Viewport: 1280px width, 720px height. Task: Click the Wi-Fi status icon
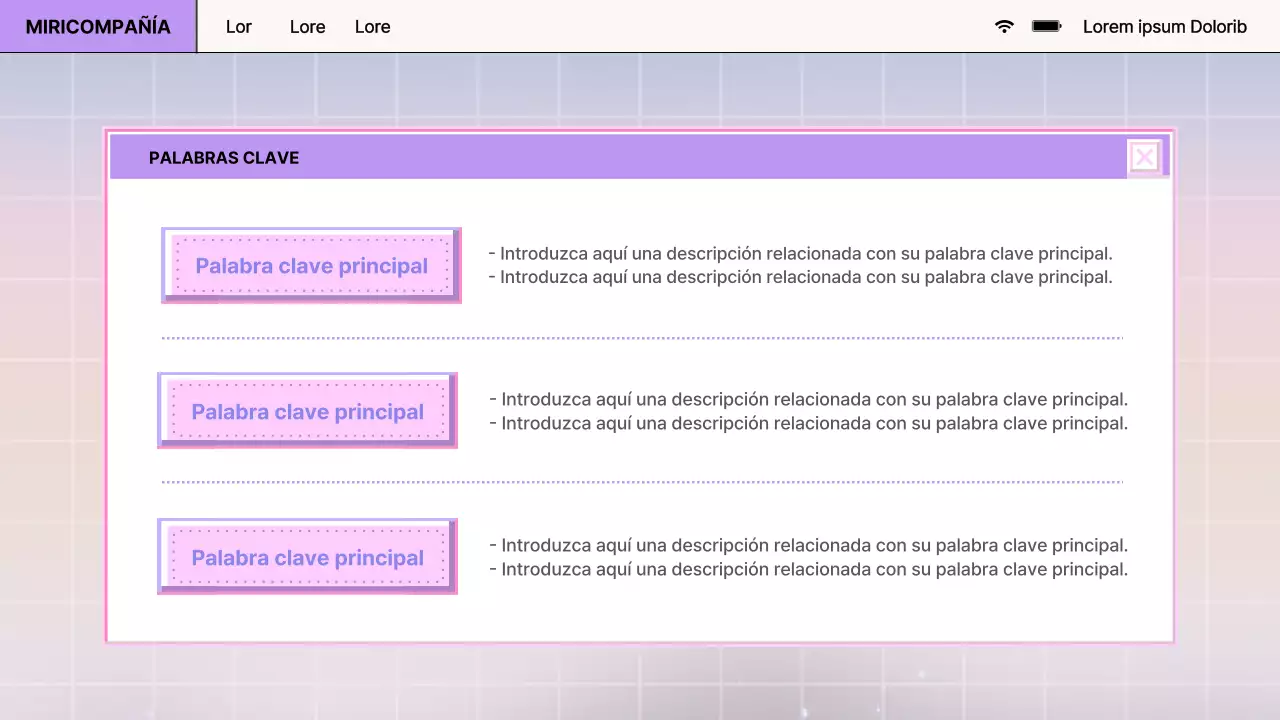[1003, 27]
